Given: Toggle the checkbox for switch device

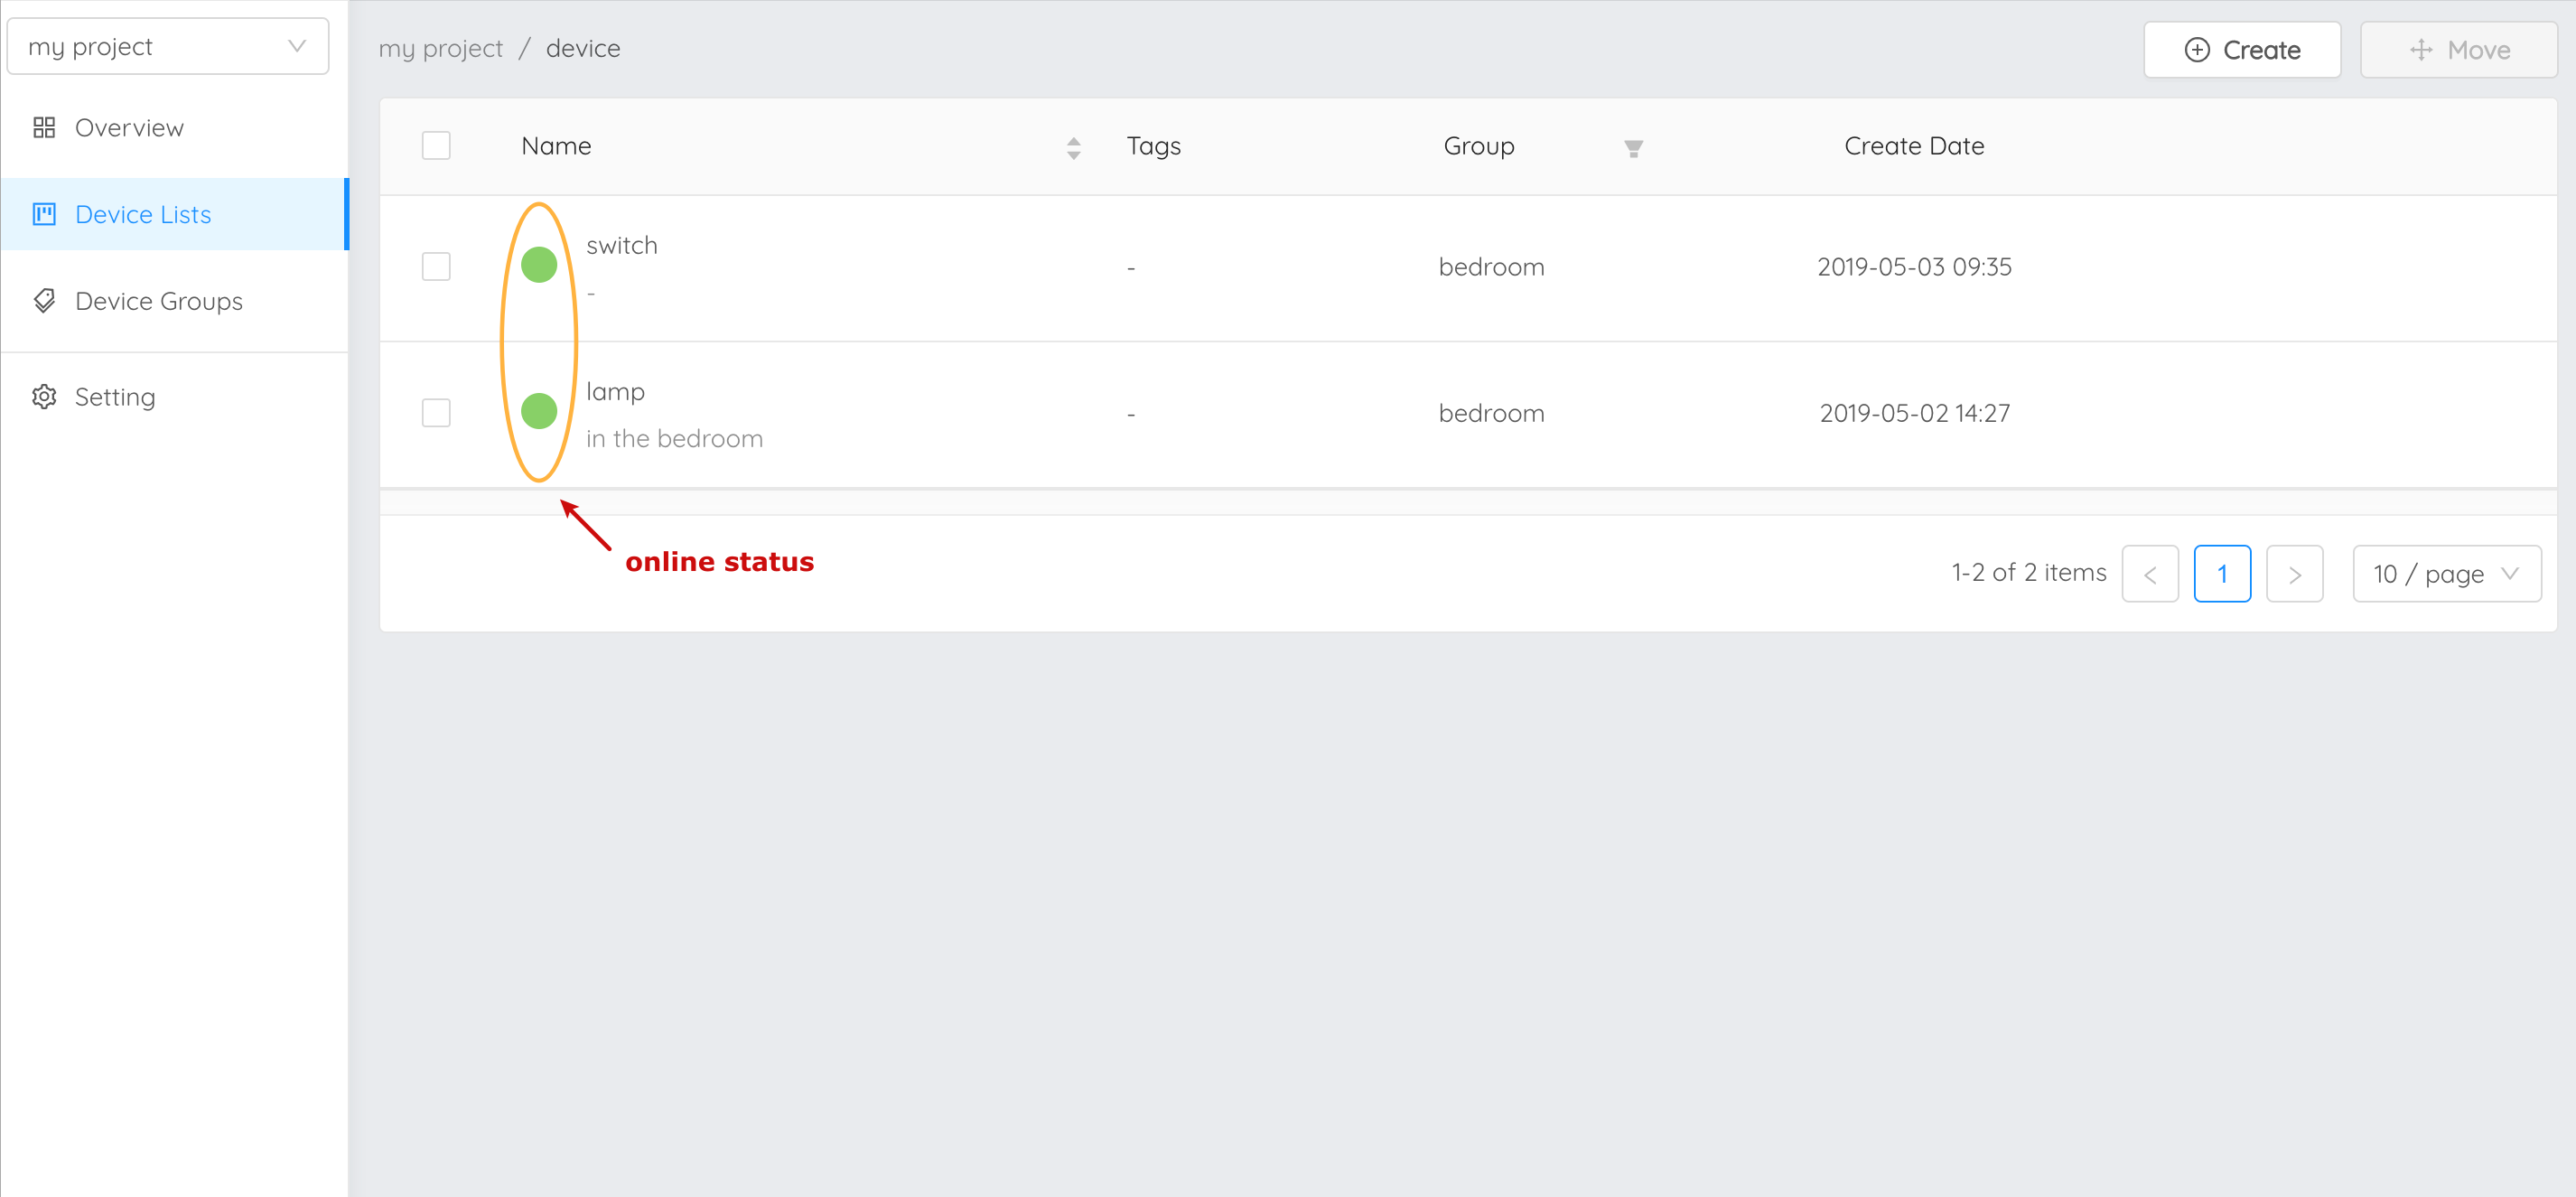Looking at the screenshot, I should (x=435, y=265).
